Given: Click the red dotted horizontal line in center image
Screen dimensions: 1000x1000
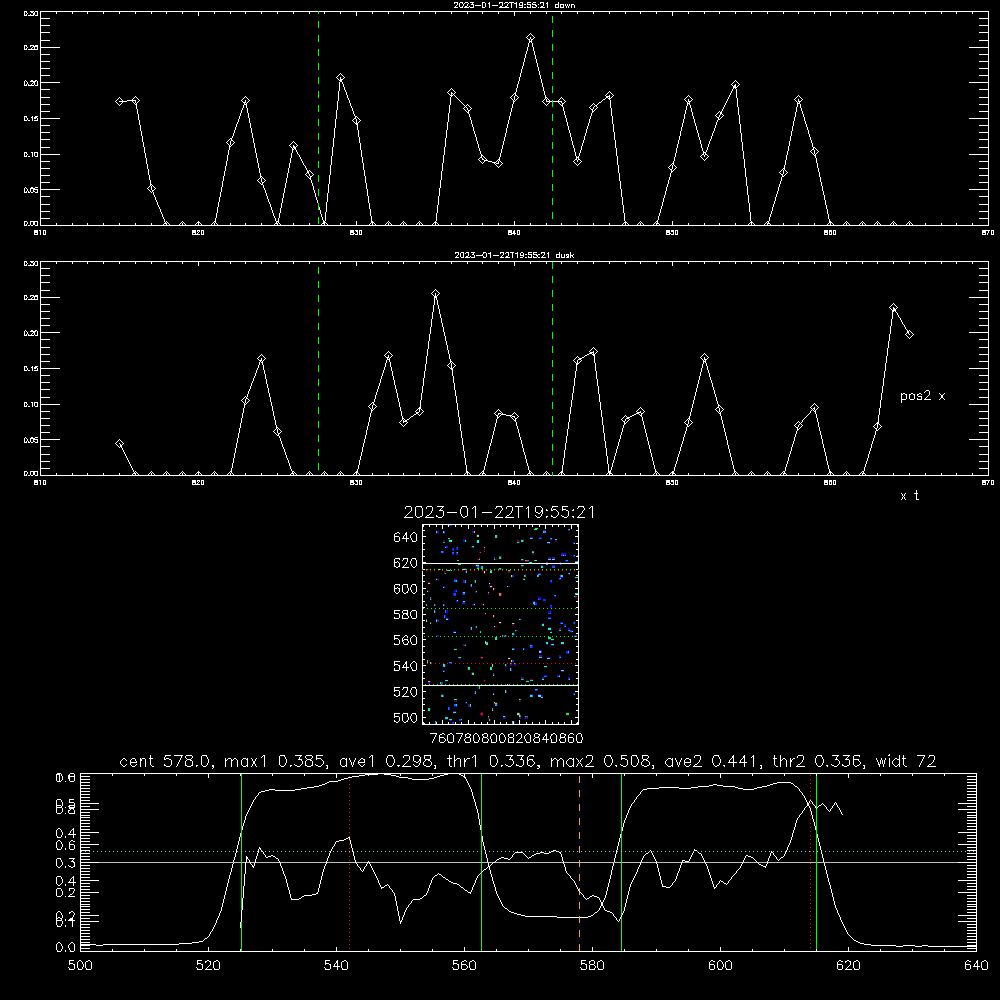Looking at the screenshot, I should coord(500,664).
